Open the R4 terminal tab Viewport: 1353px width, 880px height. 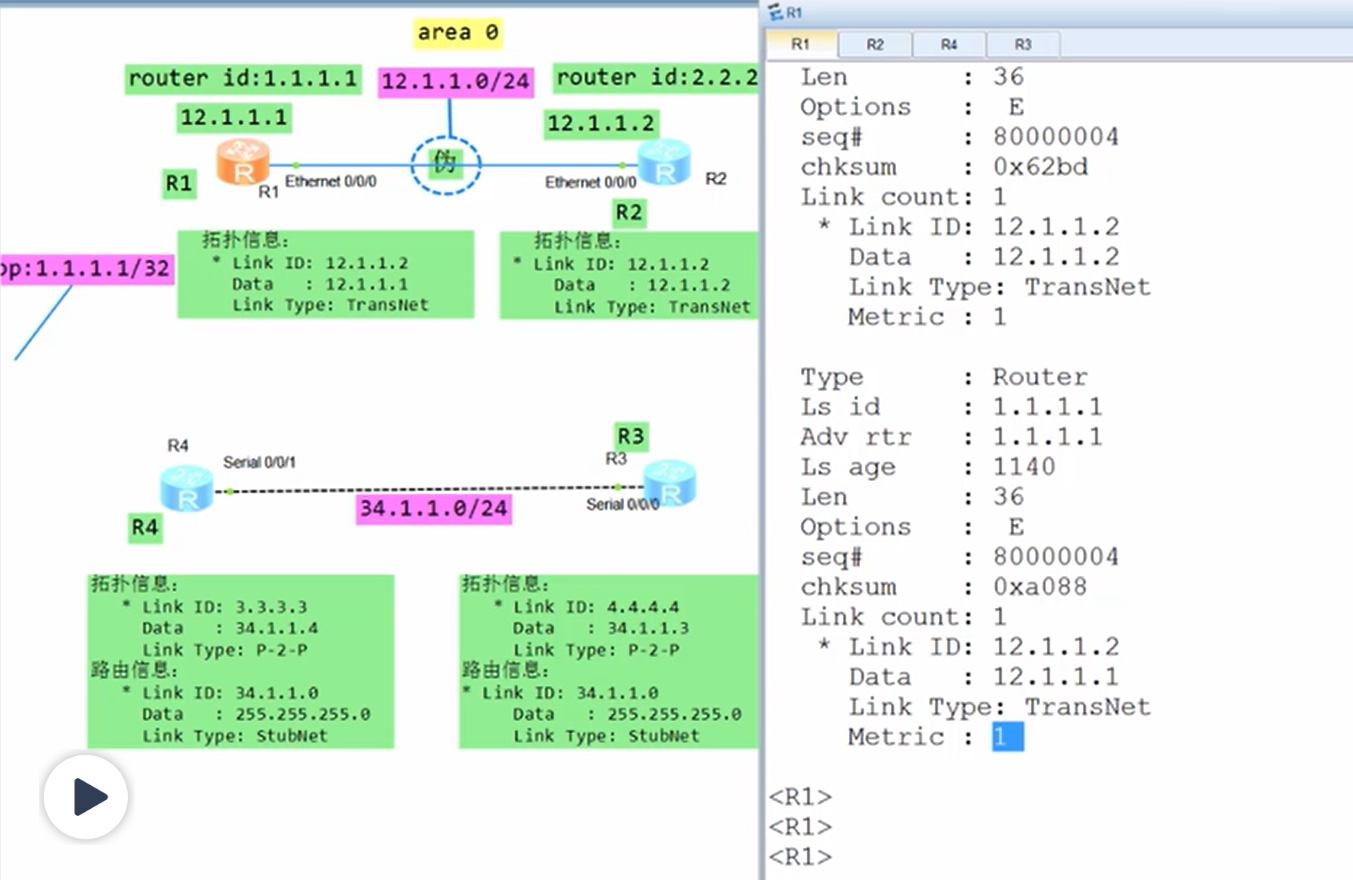(949, 45)
